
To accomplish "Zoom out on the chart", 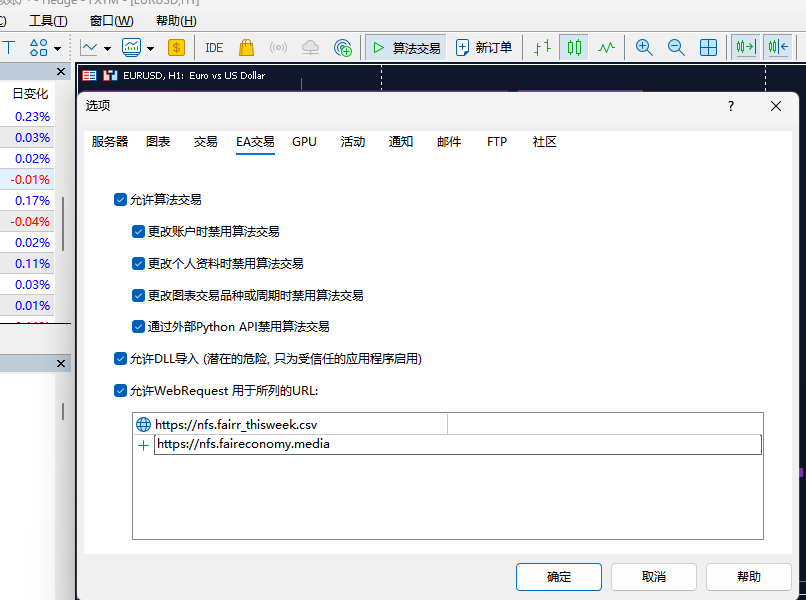I will coord(676,47).
